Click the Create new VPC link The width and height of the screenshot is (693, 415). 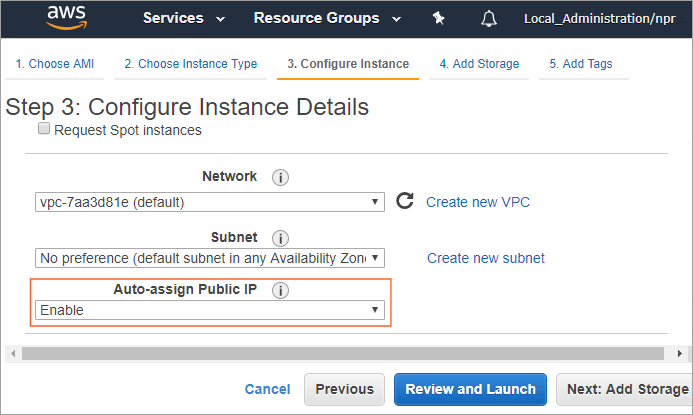(478, 202)
